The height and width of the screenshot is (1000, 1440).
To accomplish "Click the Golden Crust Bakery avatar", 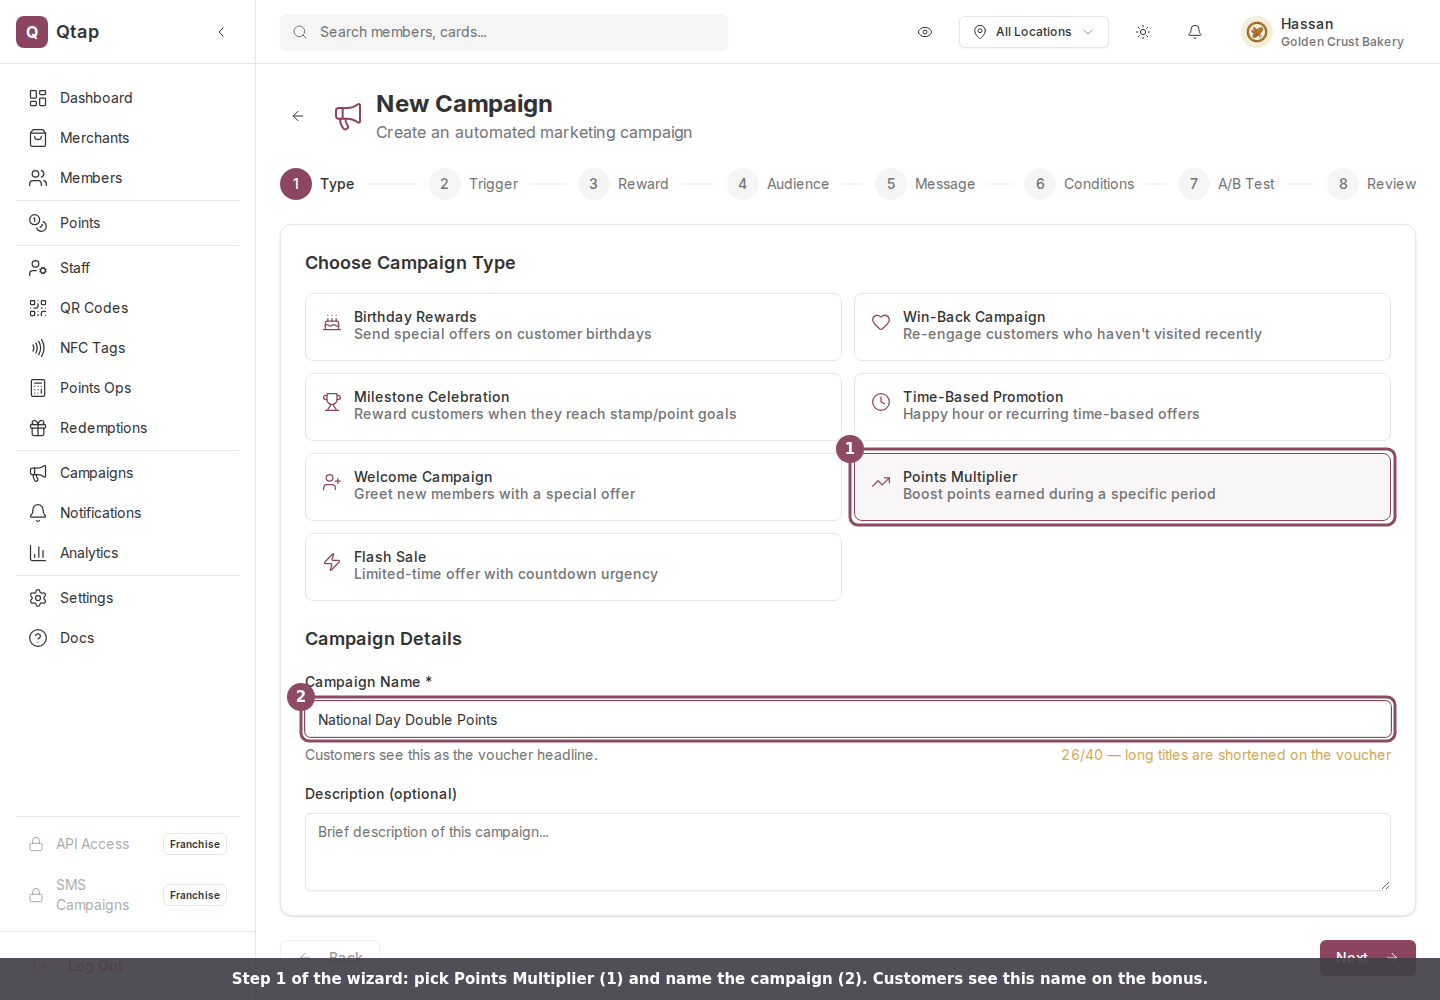I will tap(1257, 32).
